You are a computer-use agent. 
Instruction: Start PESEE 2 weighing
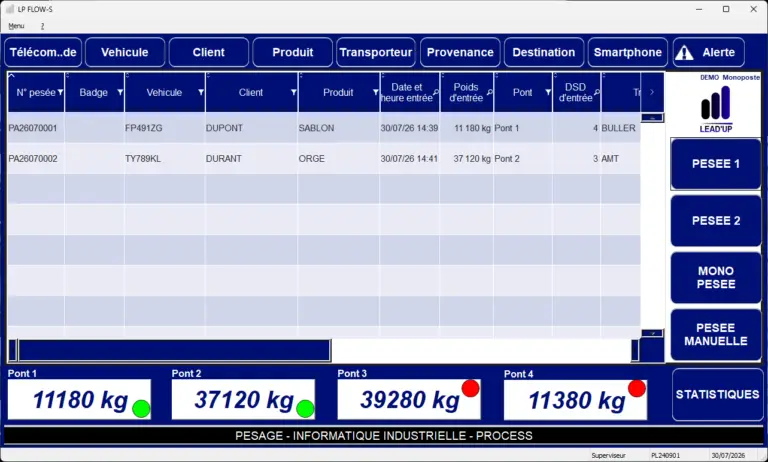pyautogui.click(x=716, y=221)
